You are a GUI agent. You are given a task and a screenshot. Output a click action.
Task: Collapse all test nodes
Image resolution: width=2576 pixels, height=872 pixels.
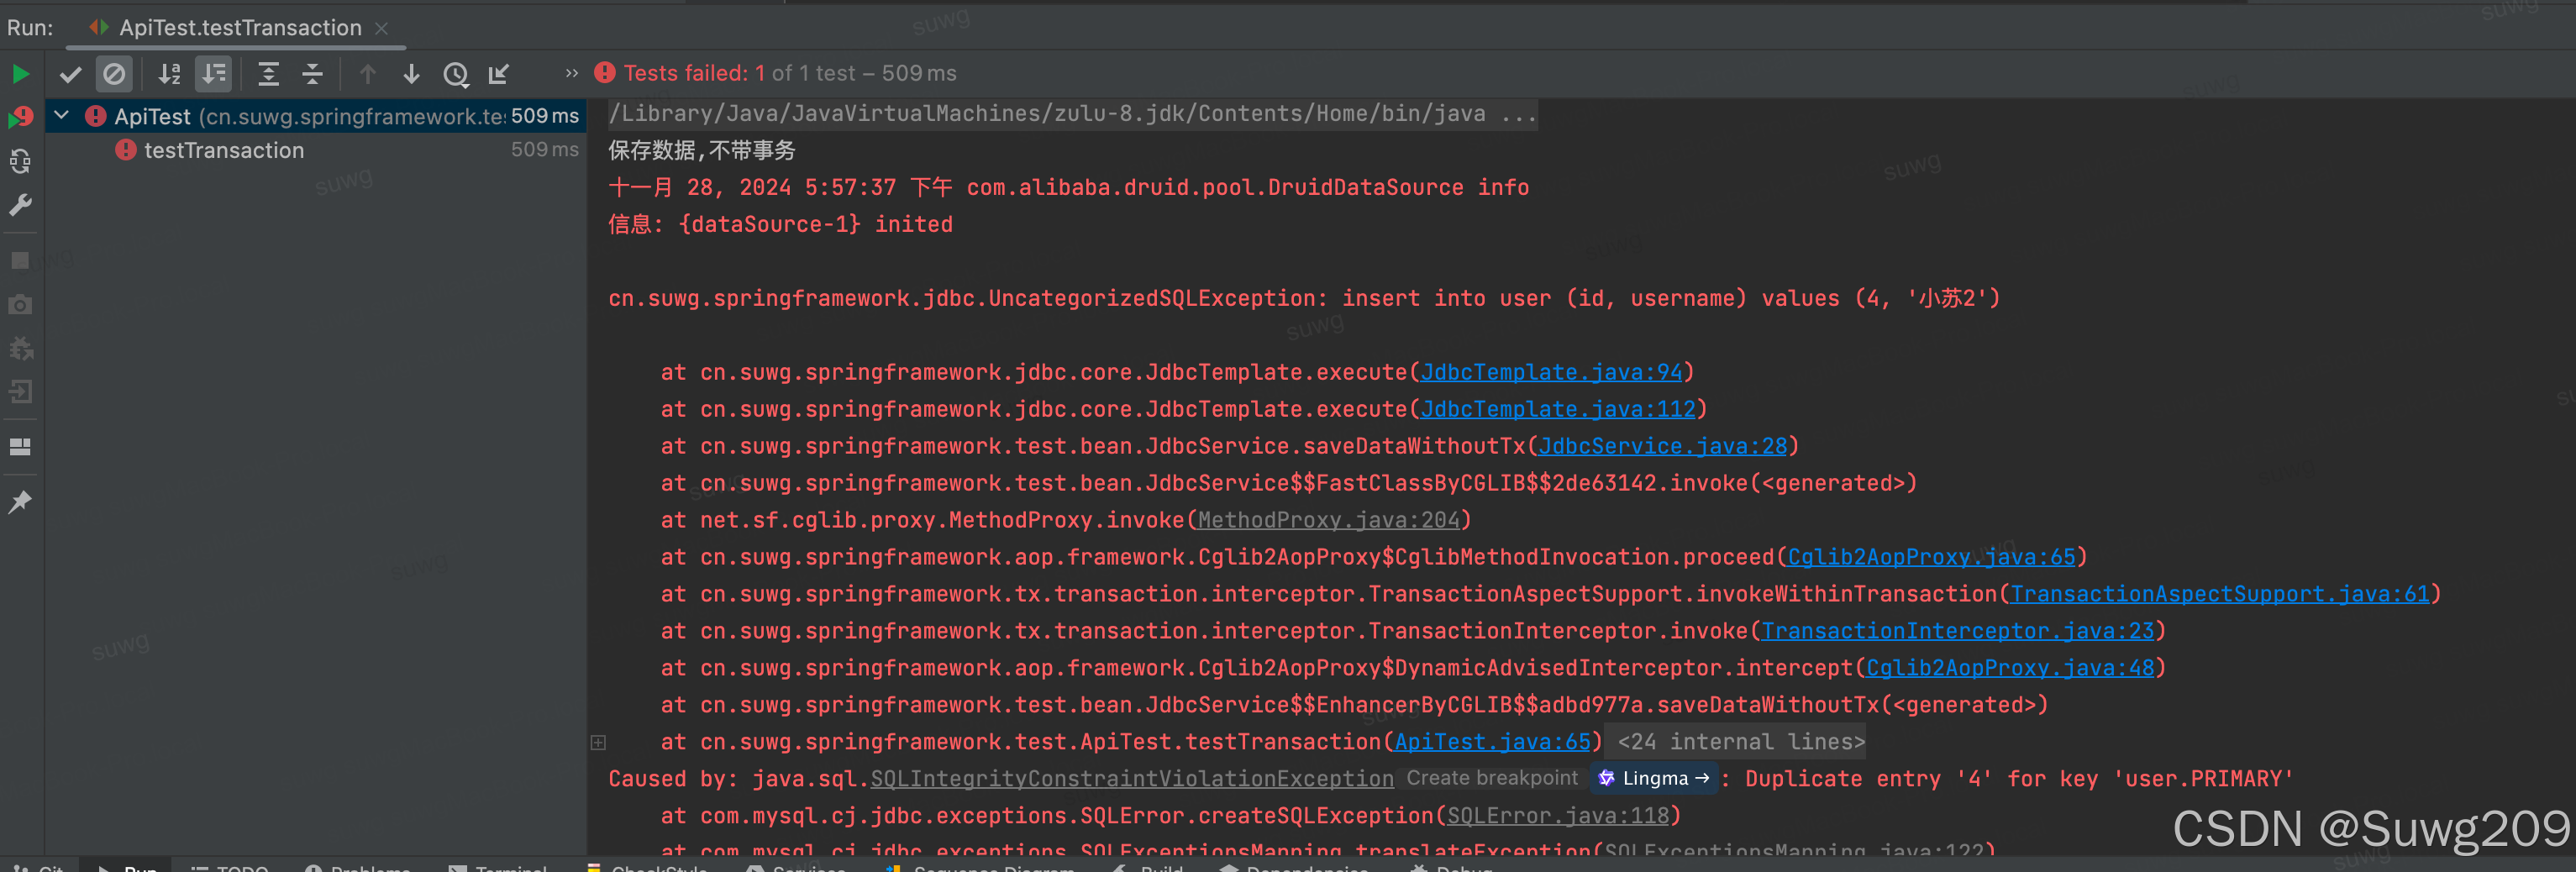[x=312, y=74]
